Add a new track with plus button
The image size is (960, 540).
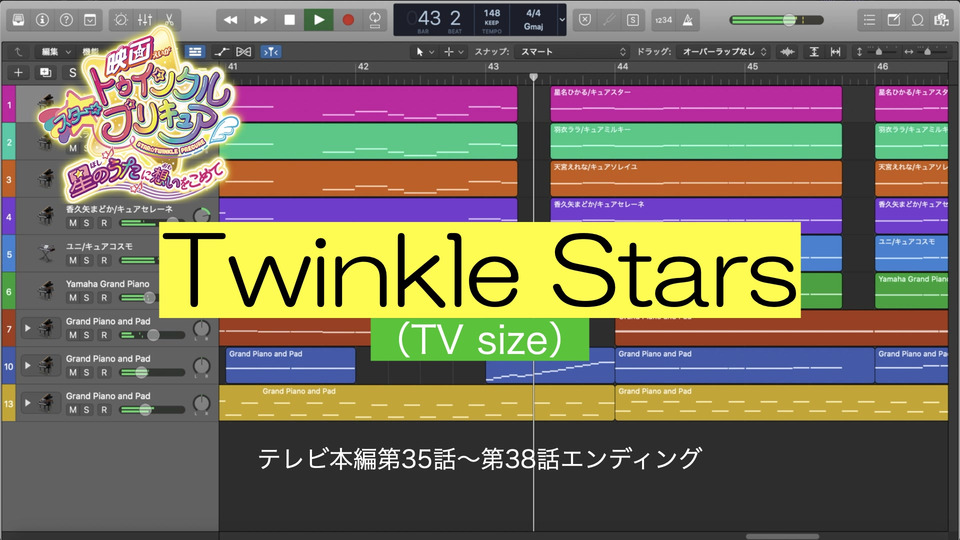click(x=18, y=73)
